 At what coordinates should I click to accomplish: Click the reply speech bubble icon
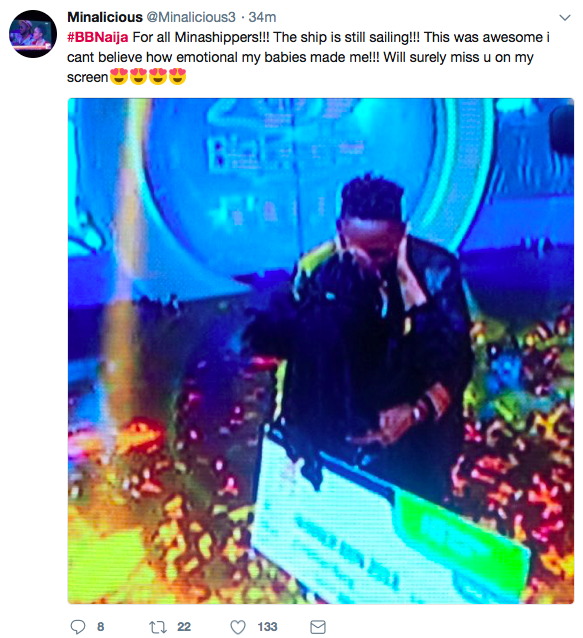coord(78,627)
